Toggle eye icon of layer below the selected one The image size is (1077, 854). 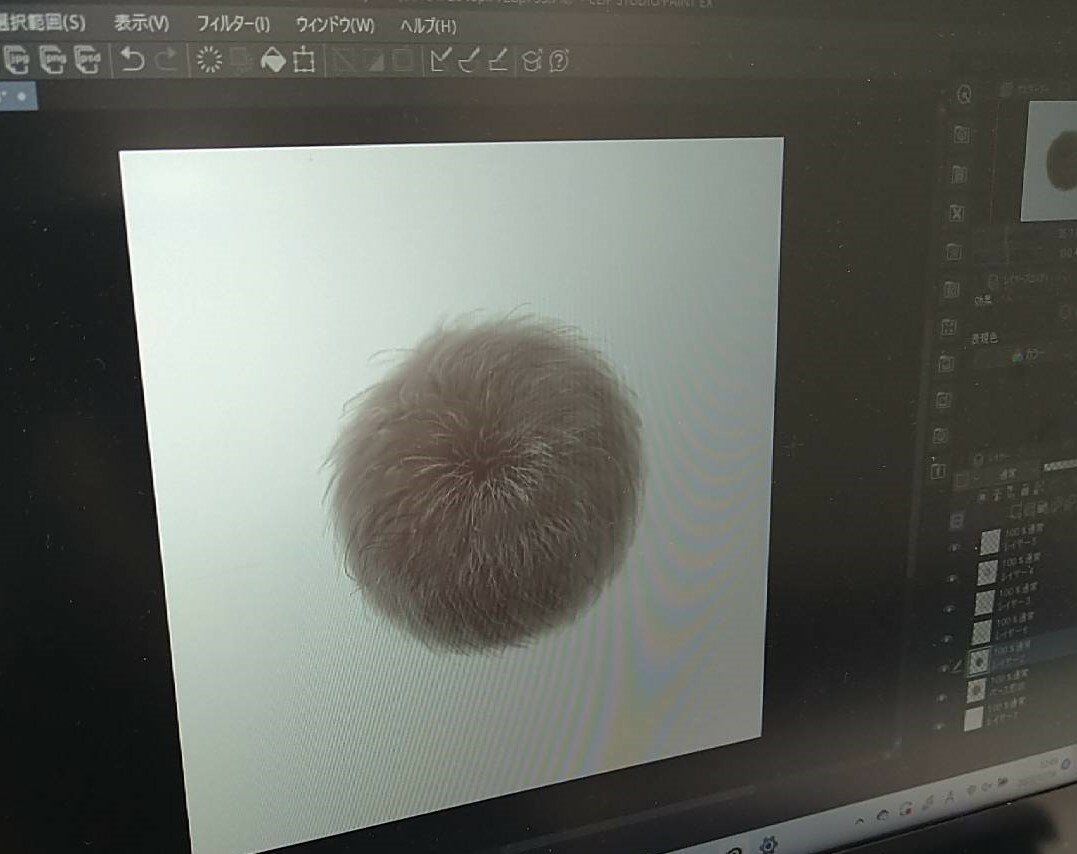(x=942, y=697)
